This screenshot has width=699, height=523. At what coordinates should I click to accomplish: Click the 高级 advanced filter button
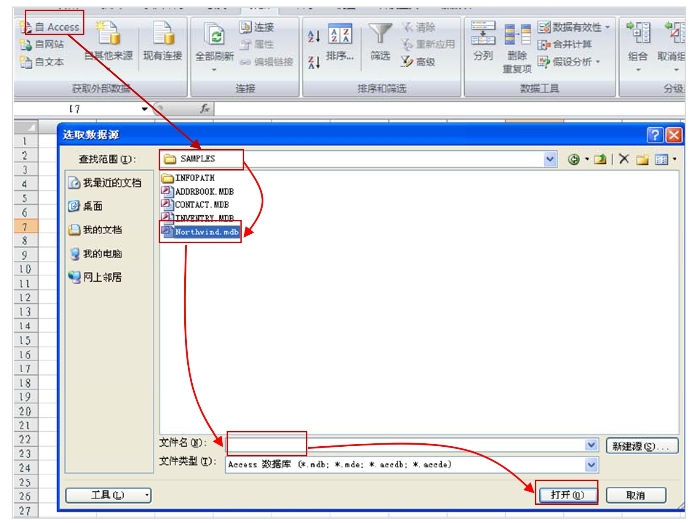tap(418, 62)
